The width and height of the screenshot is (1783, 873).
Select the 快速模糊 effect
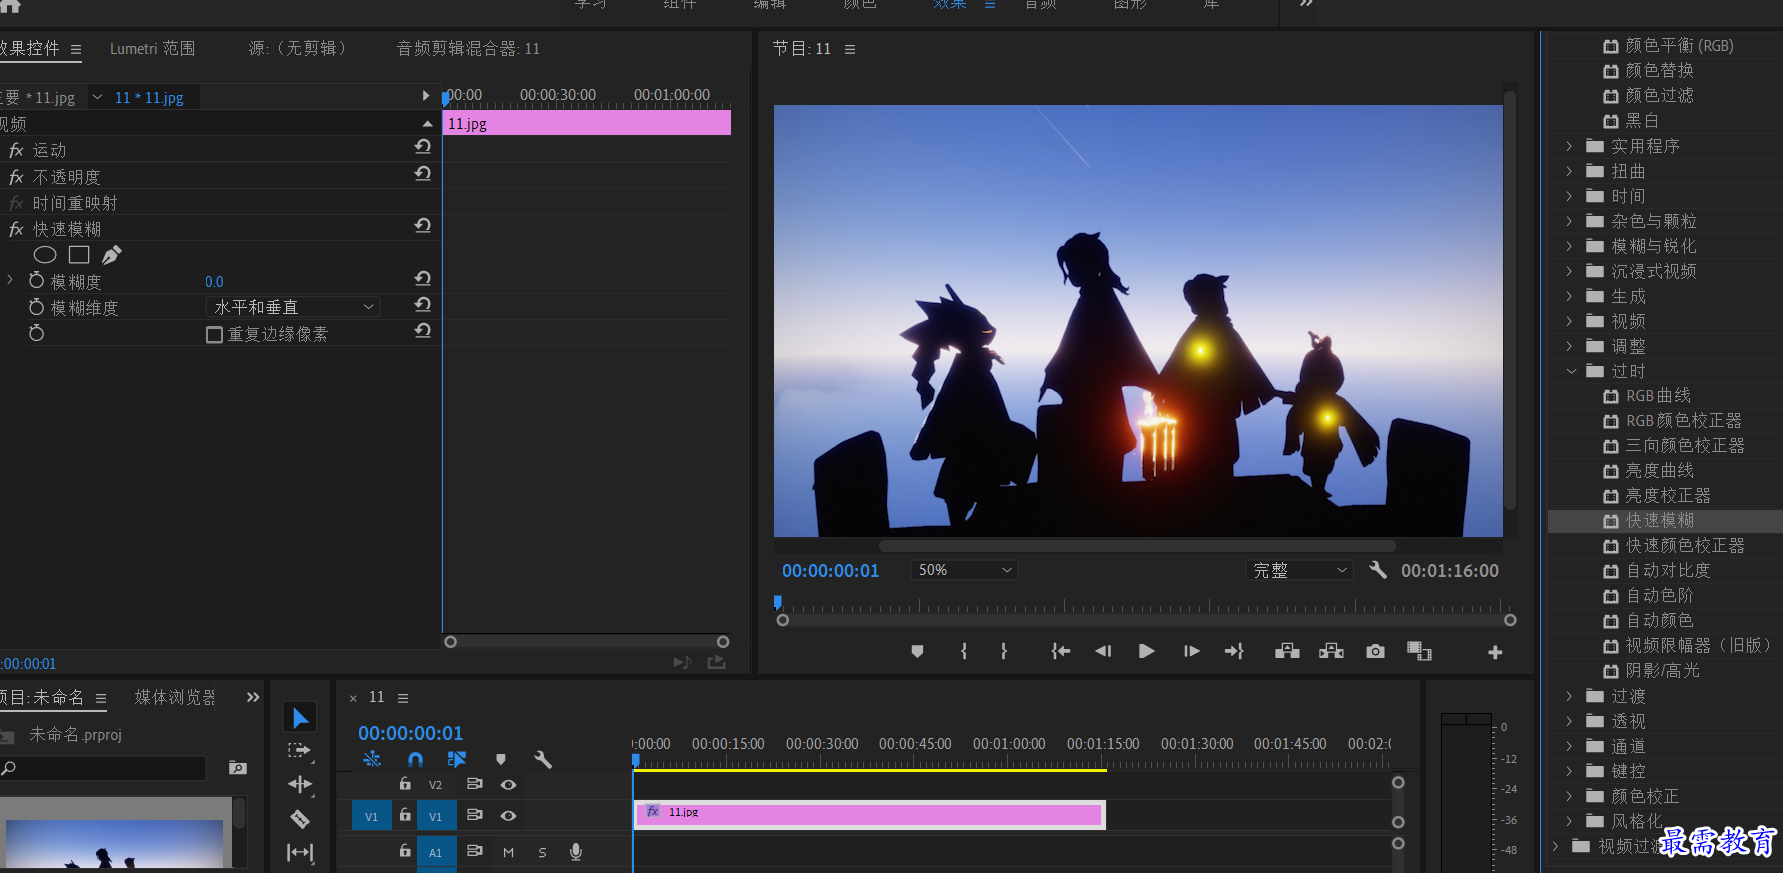(x=1660, y=521)
